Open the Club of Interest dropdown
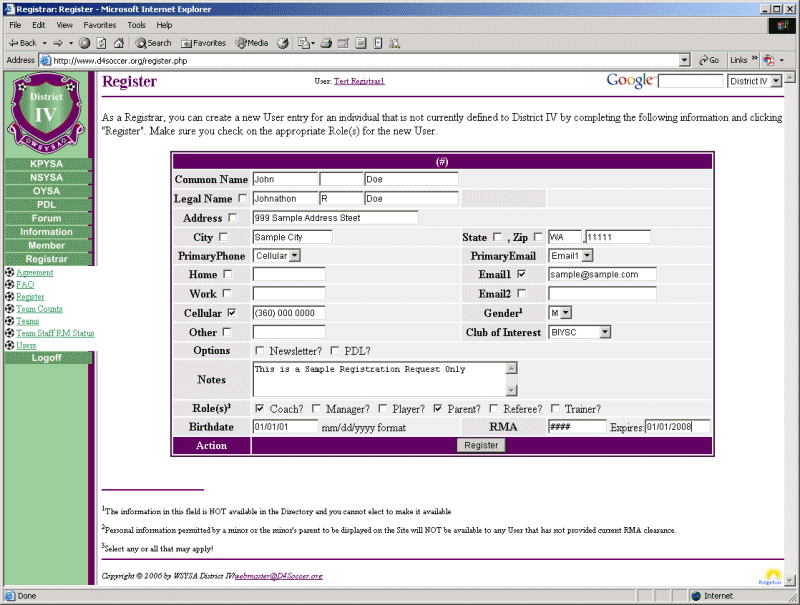This screenshot has height=605, width=800. coord(580,332)
